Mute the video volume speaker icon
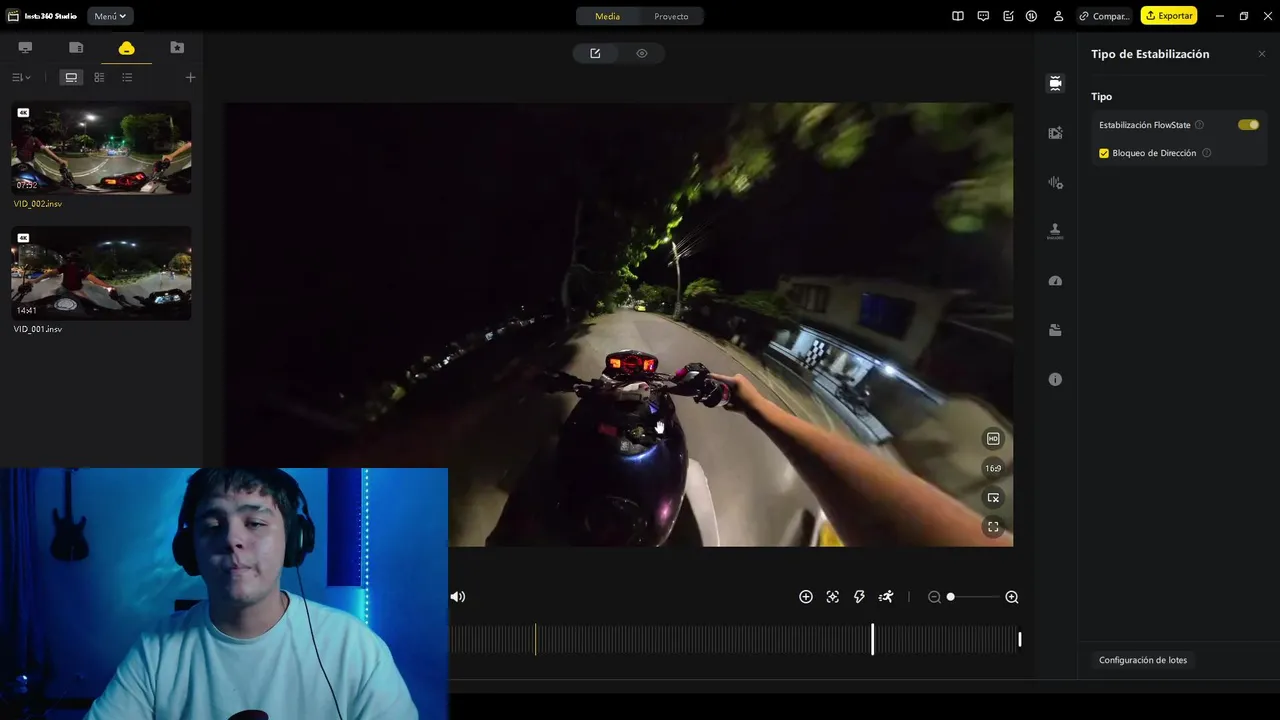Screen dimensions: 1280x720 (458, 597)
